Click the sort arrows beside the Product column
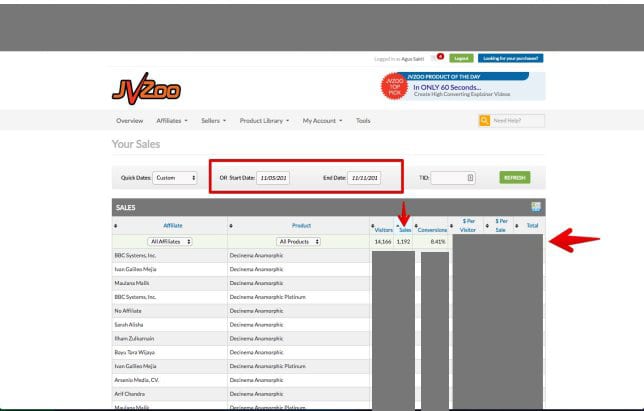 click(x=231, y=226)
